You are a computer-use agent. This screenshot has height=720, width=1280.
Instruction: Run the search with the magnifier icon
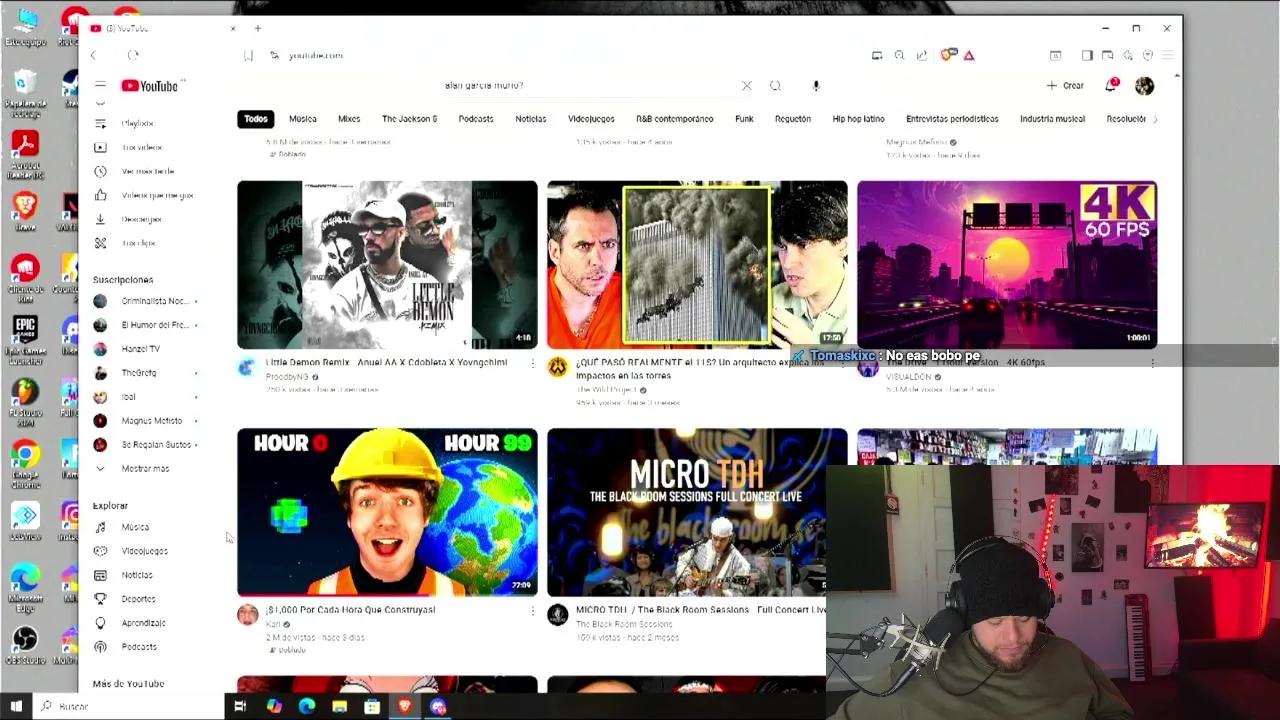pyautogui.click(x=775, y=86)
